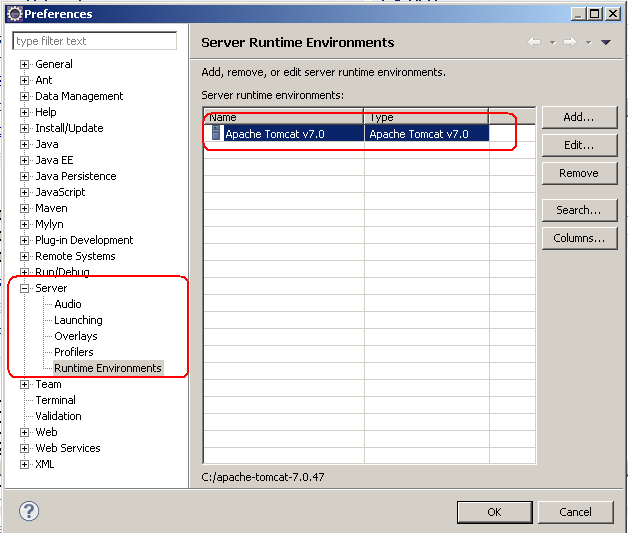
Task: Collapse the Server tree node
Action: [24, 288]
